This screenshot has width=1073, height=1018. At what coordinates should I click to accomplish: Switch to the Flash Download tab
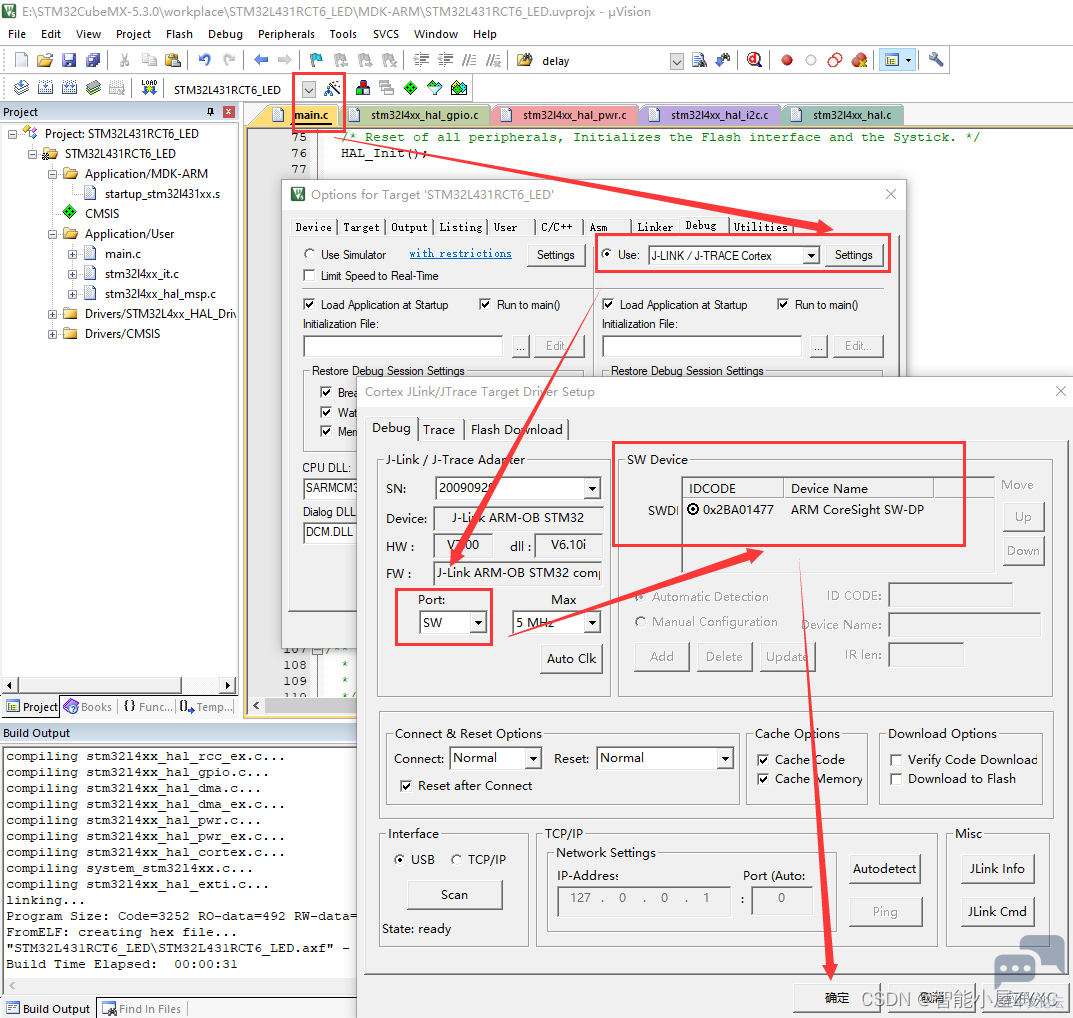point(517,430)
